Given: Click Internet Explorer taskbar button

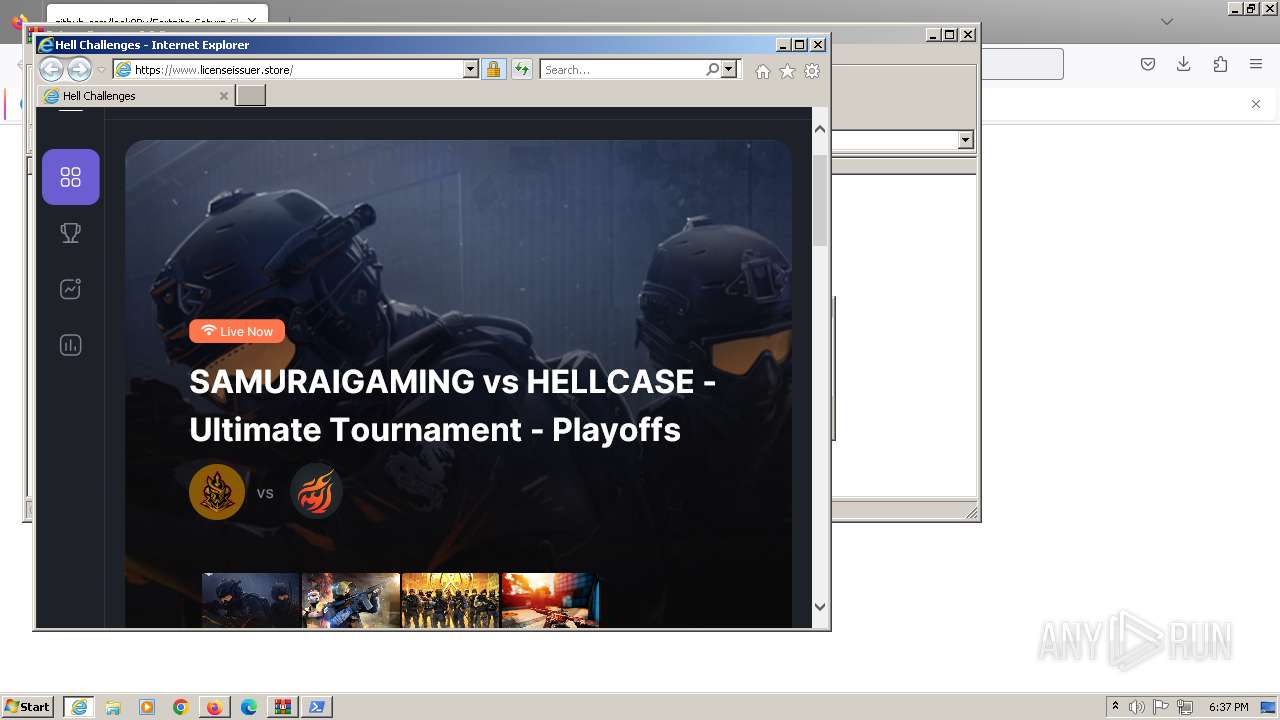Looking at the screenshot, I should [79, 707].
